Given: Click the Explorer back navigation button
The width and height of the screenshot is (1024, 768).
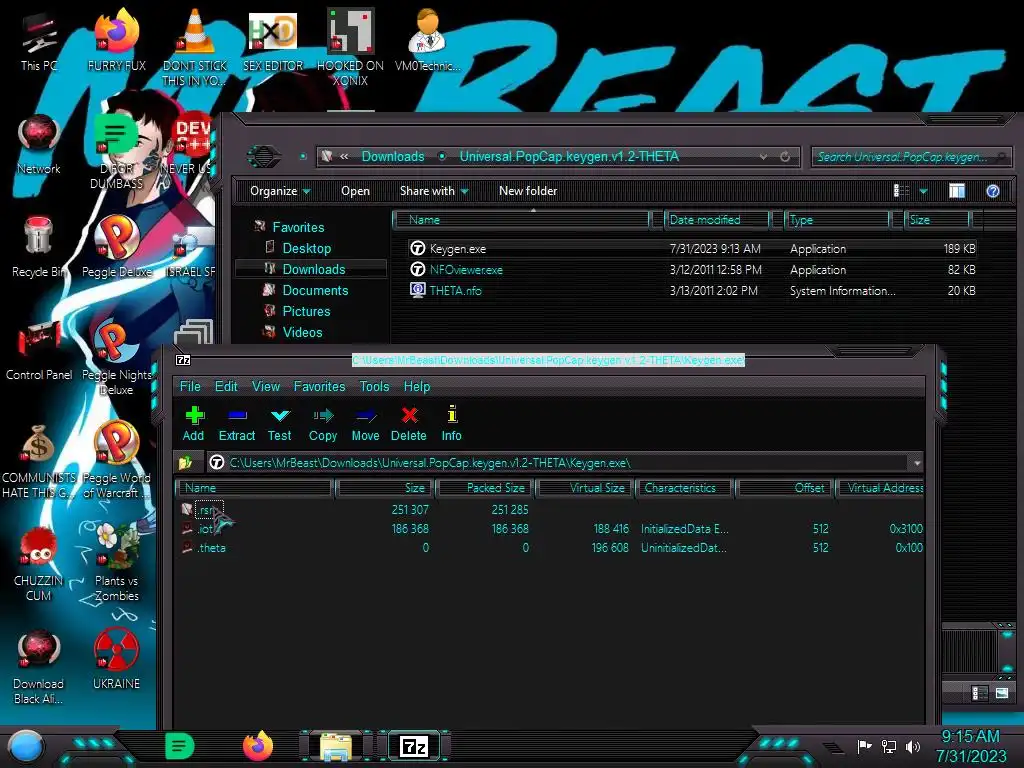Looking at the screenshot, I should (x=263, y=156).
